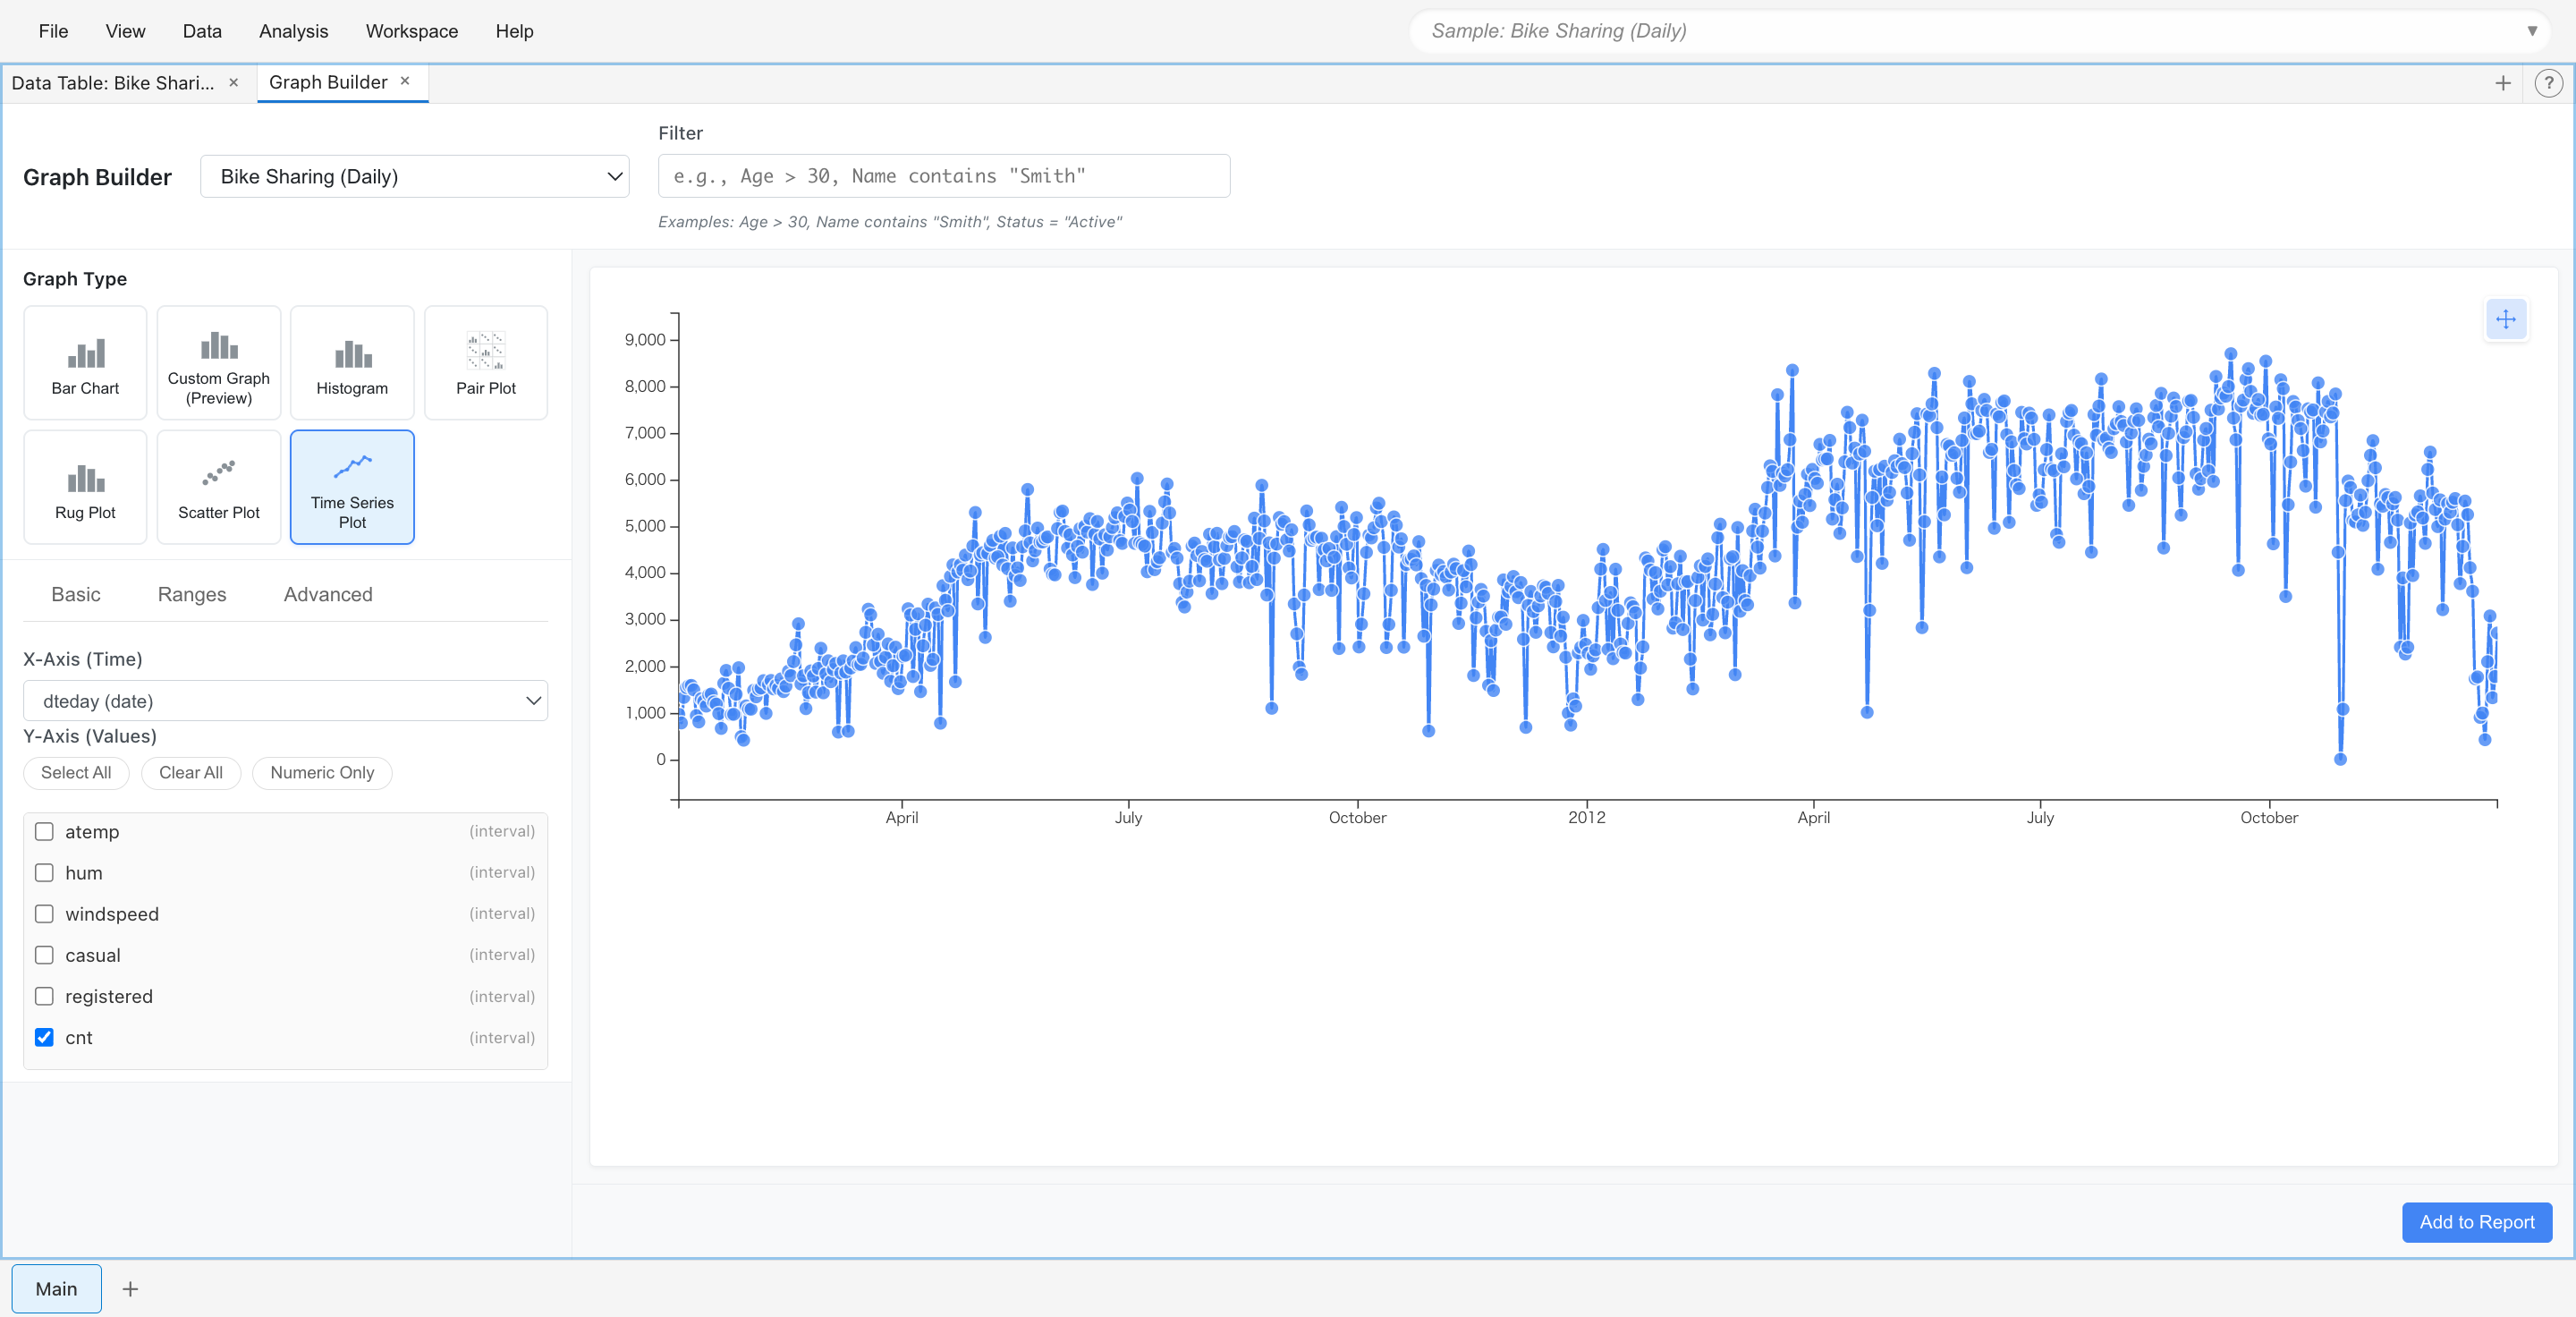Click inside the Filter input field
Viewport: 2576px width, 1317px height.
point(942,176)
